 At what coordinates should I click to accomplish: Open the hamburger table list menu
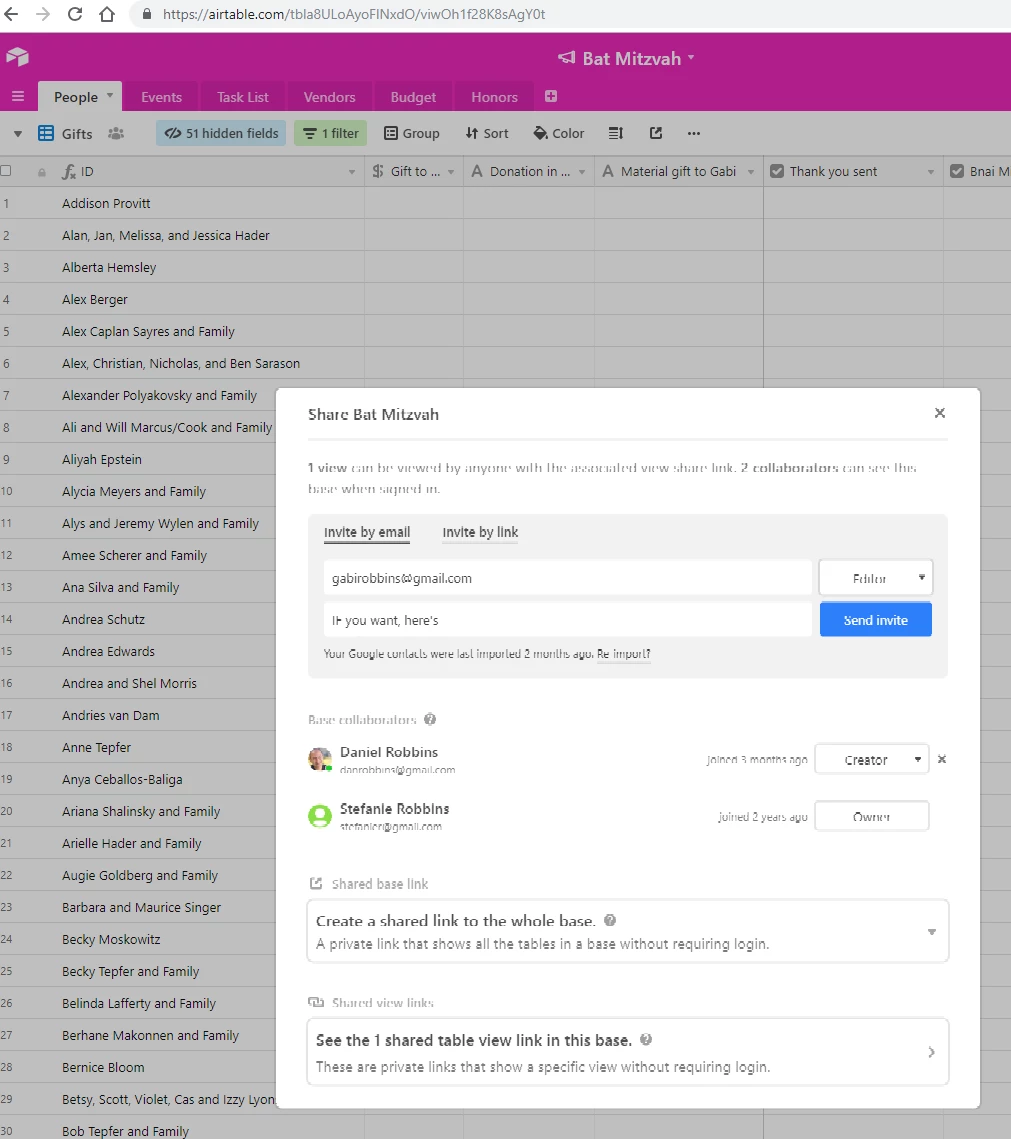[18, 97]
